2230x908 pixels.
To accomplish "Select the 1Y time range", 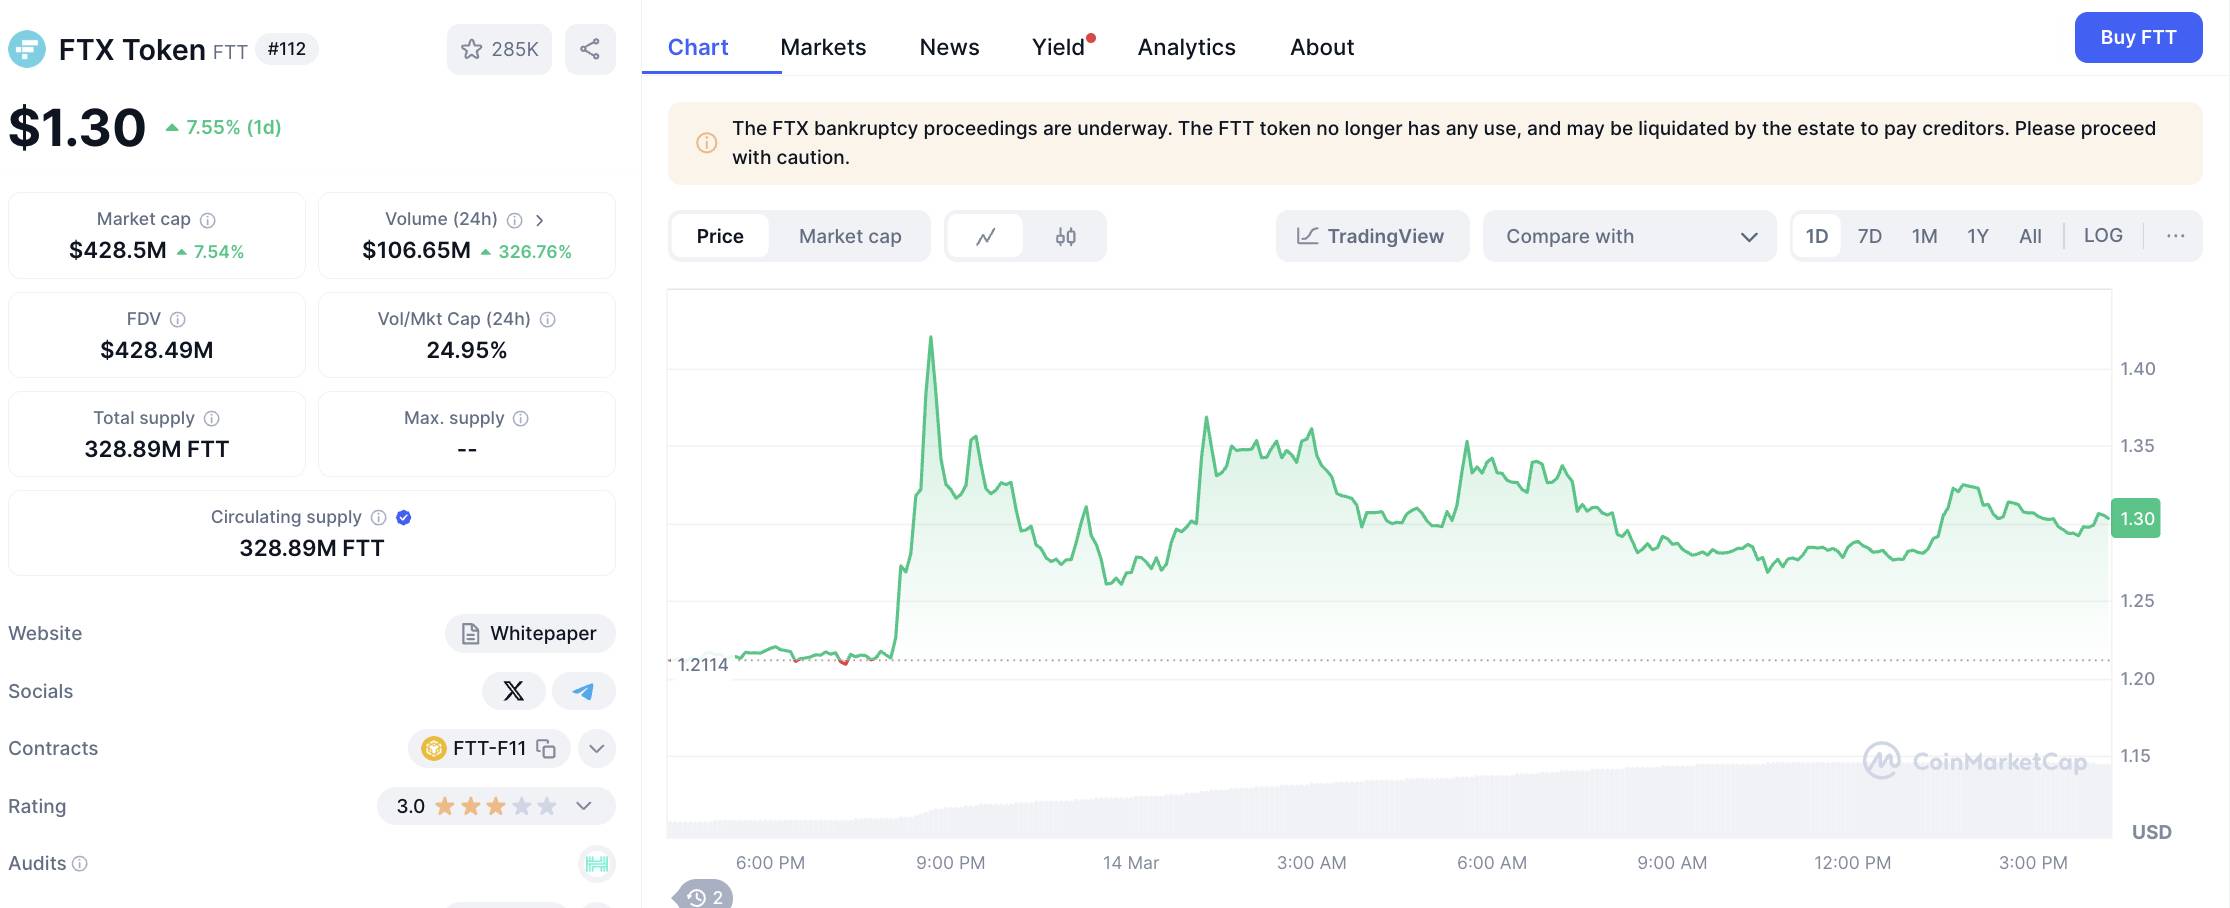I will click(1978, 236).
